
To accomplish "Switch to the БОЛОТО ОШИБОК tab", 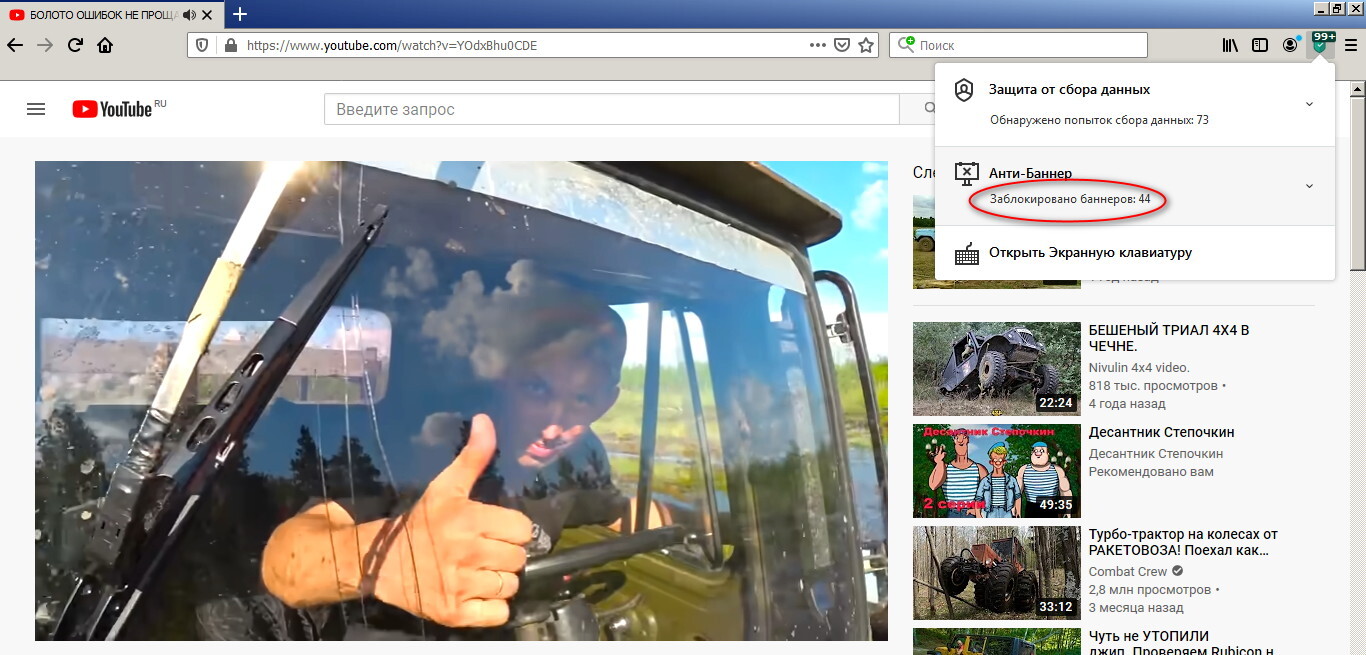I will click(x=104, y=15).
